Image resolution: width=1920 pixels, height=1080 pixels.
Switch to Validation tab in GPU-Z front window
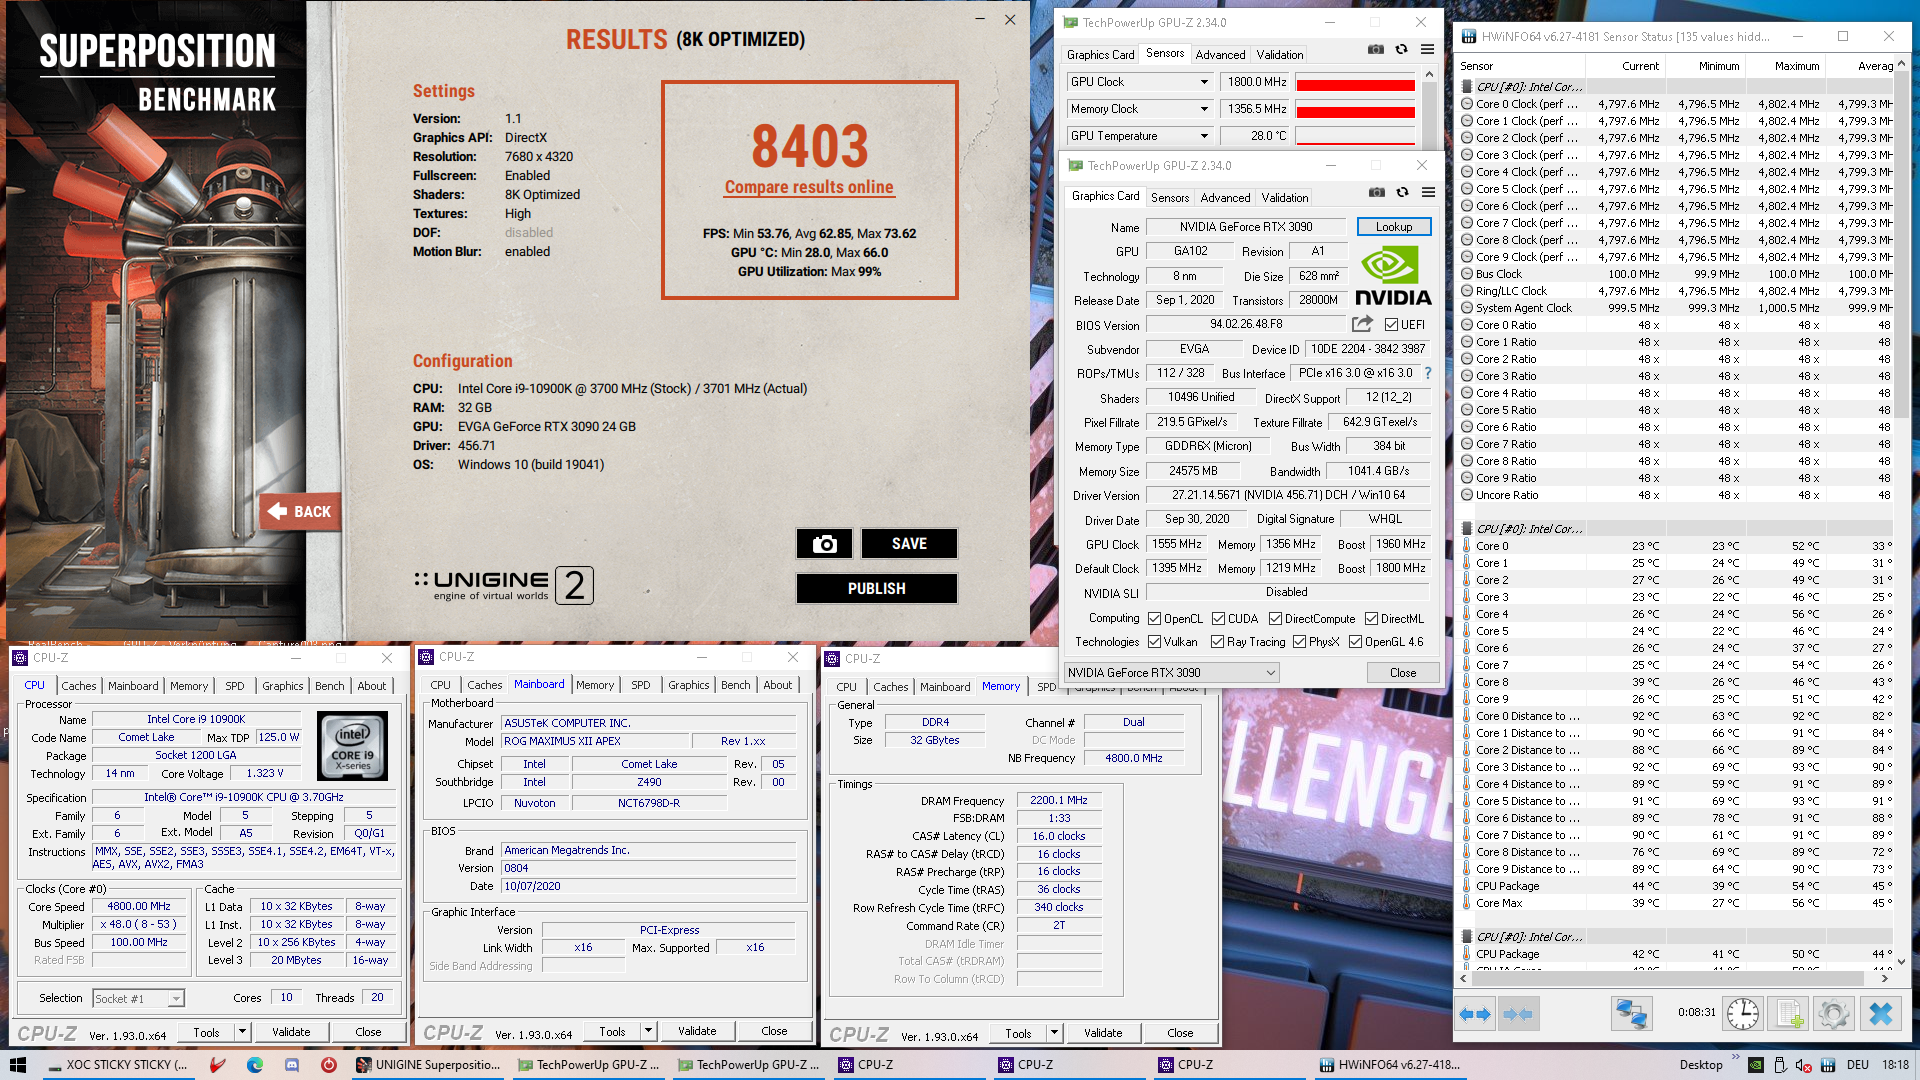click(x=1285, y=198)
